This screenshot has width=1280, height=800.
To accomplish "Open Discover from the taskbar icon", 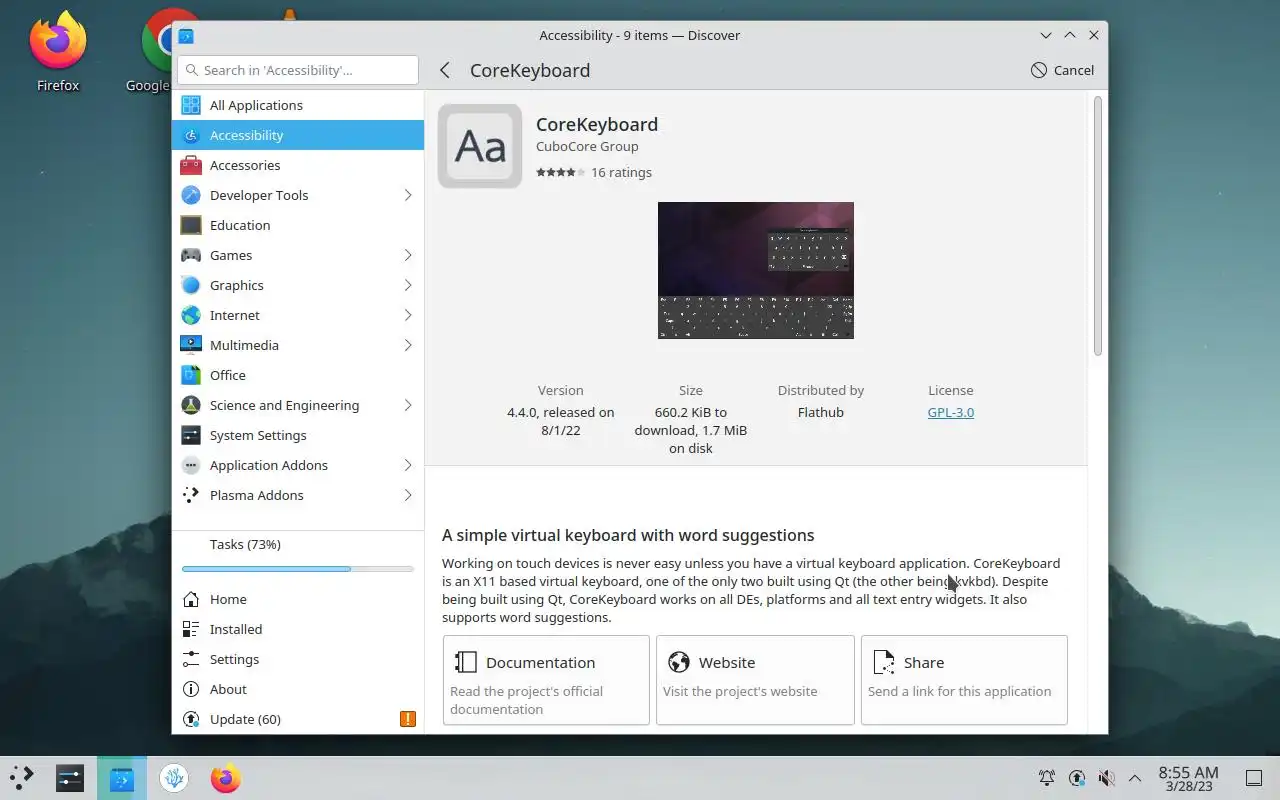I will click(x=122, y=778).
